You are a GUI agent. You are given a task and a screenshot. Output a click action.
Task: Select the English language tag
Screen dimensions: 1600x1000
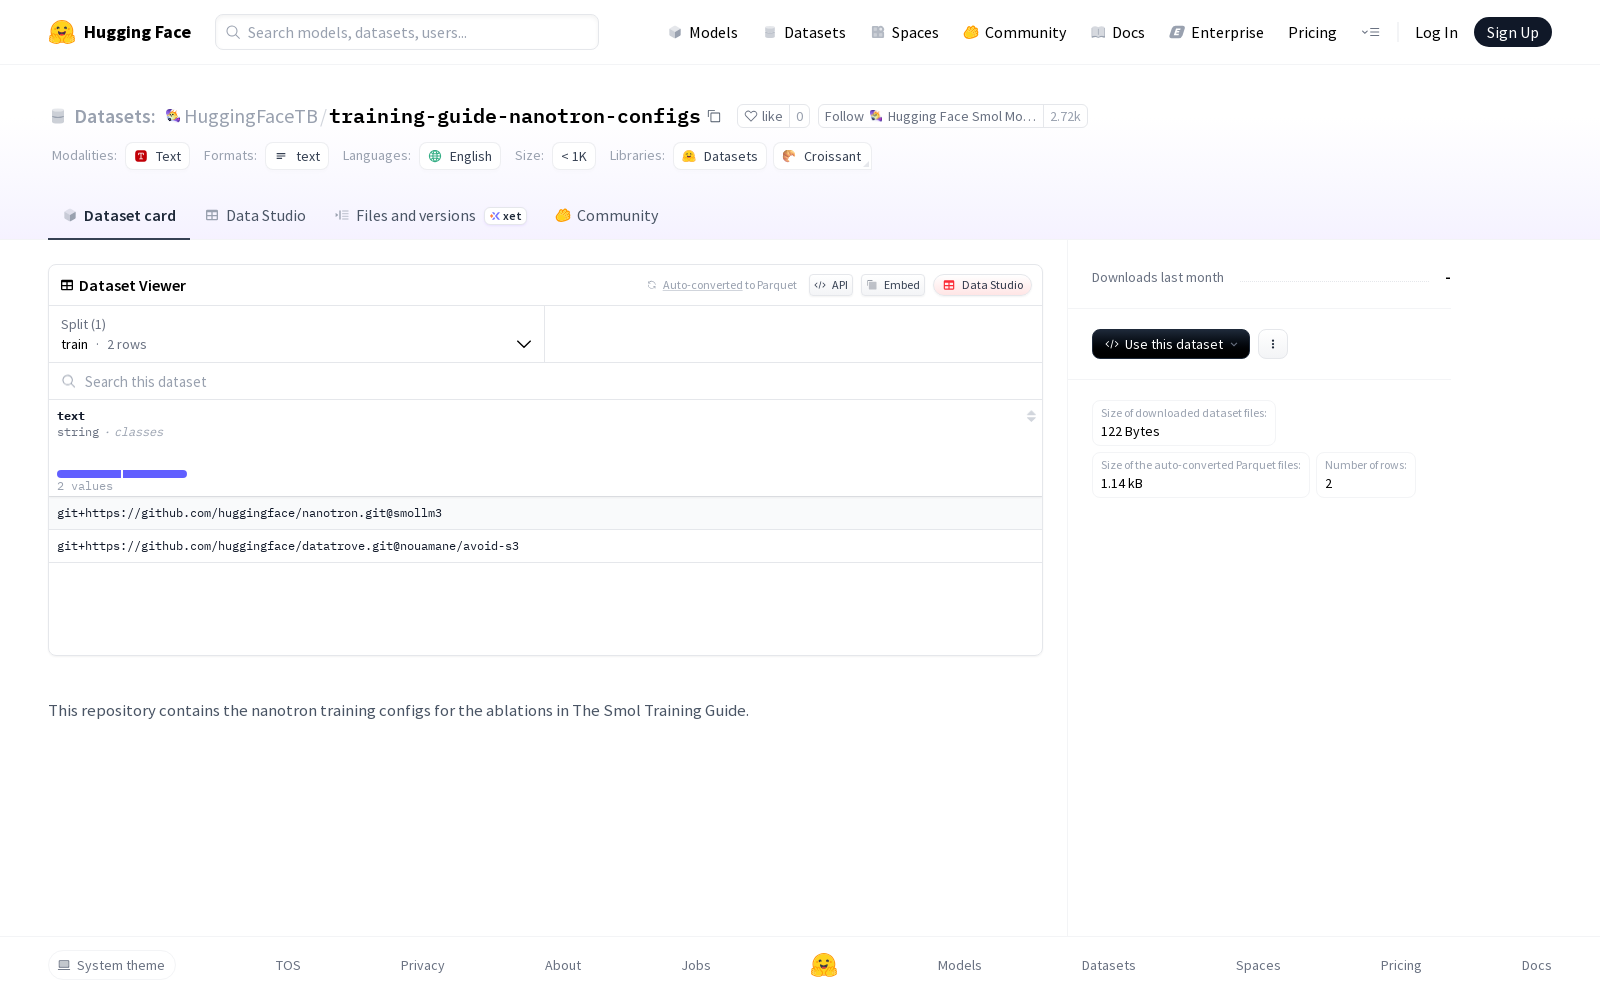click(460, 156)
